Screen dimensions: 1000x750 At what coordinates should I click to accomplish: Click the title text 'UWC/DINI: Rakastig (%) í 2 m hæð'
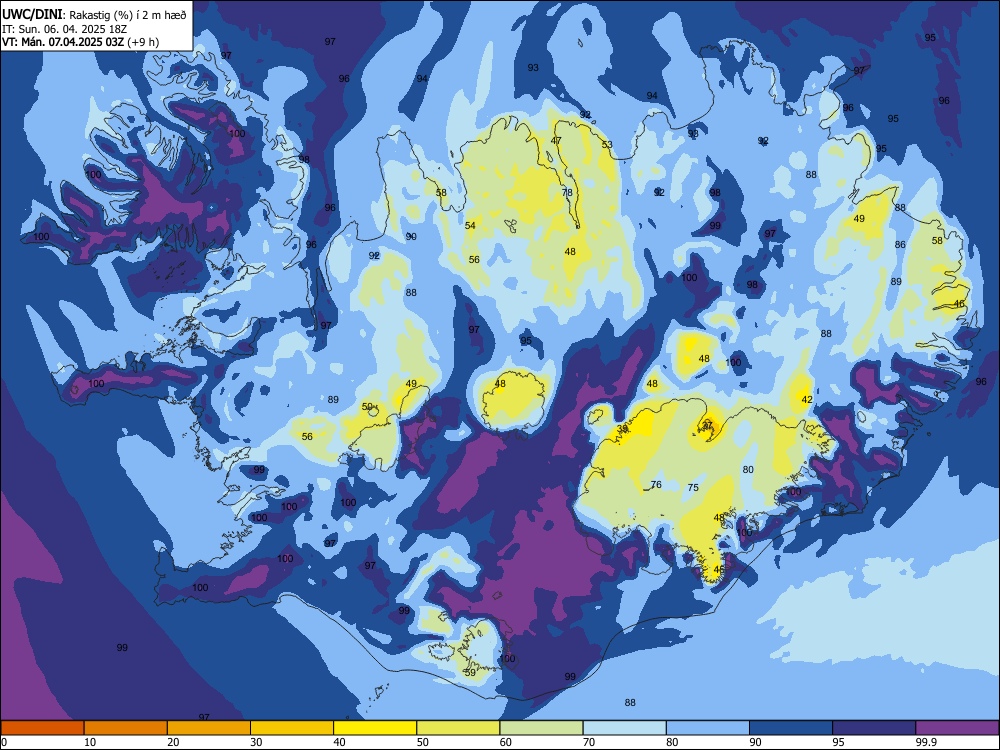click(94, 15)
